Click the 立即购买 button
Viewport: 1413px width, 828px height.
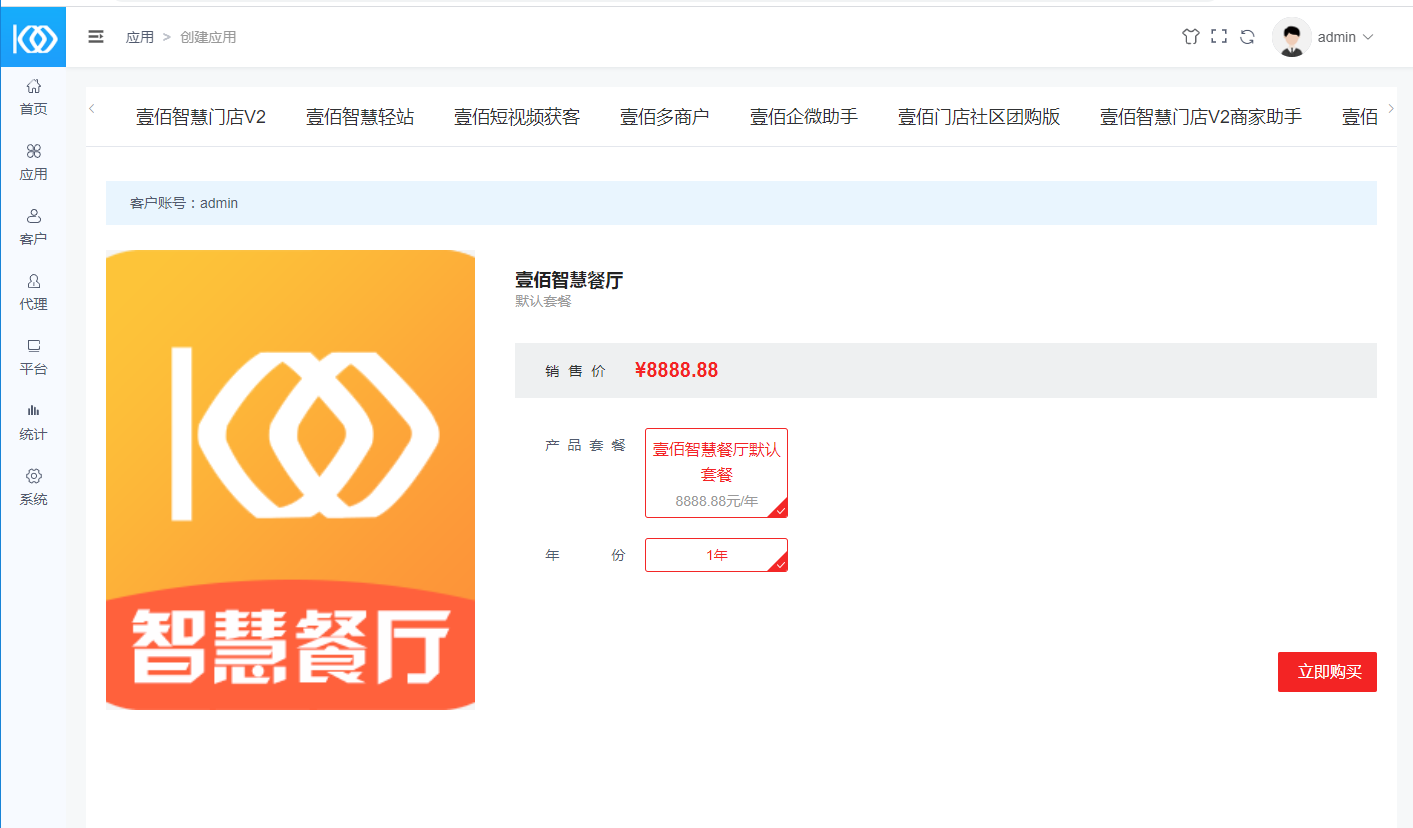1327,672
